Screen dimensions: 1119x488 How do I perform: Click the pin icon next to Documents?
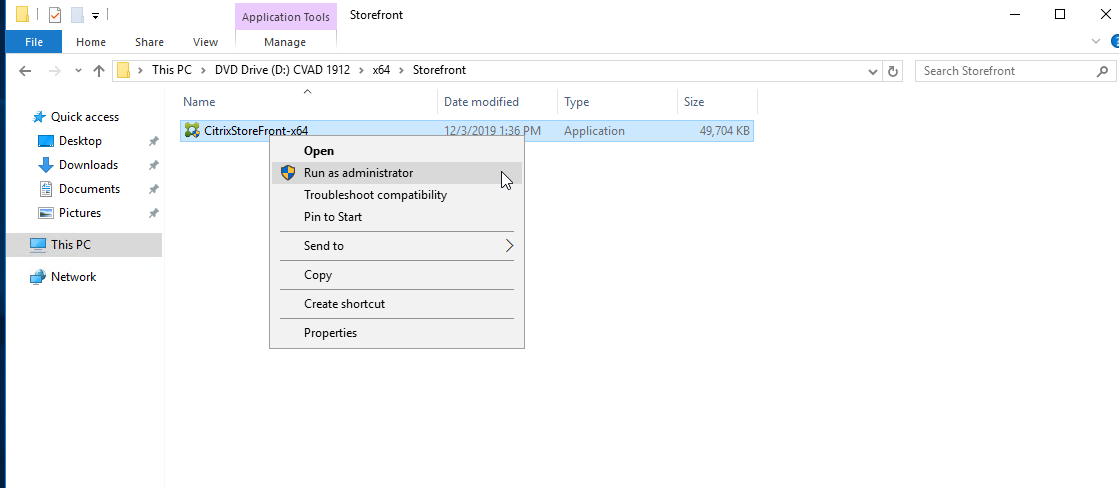pos(153,189)
